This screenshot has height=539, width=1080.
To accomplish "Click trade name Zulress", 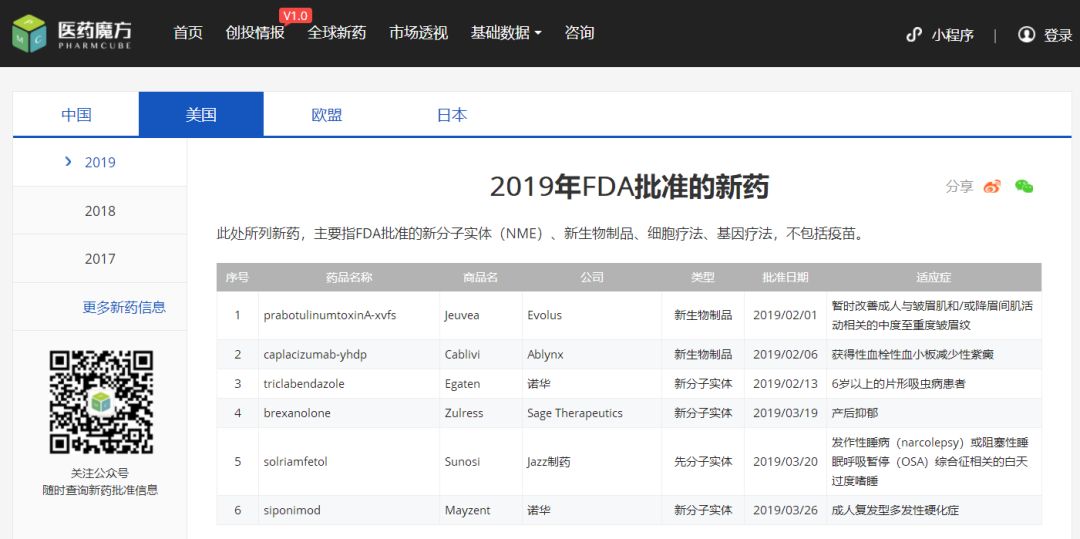I will click(464, 413).
